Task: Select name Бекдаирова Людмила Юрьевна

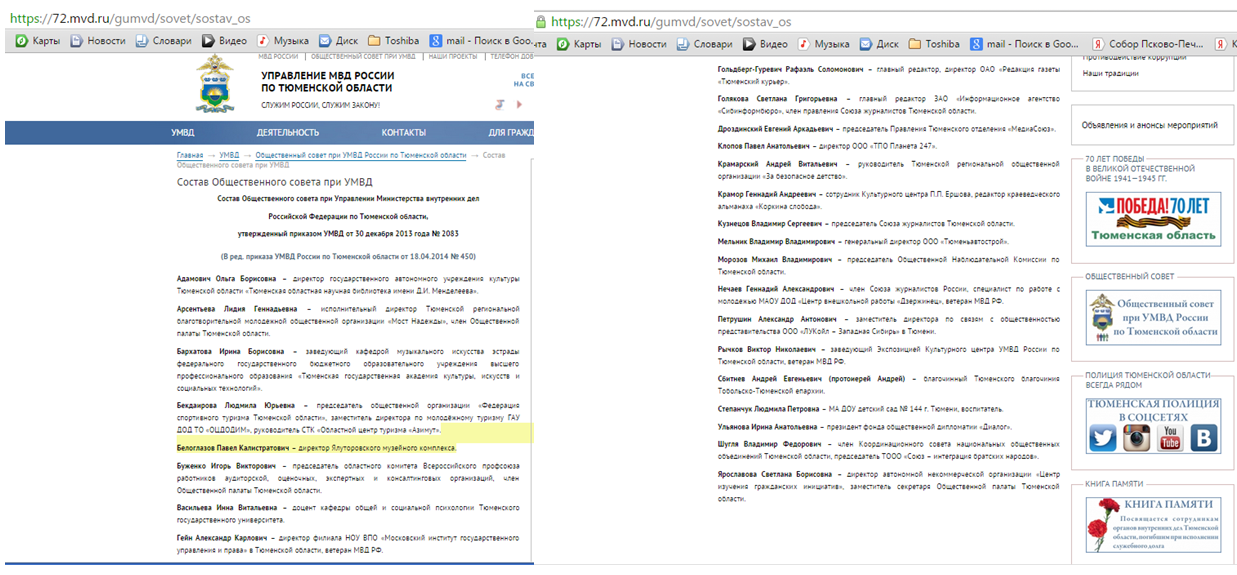Action: (235, 405)
